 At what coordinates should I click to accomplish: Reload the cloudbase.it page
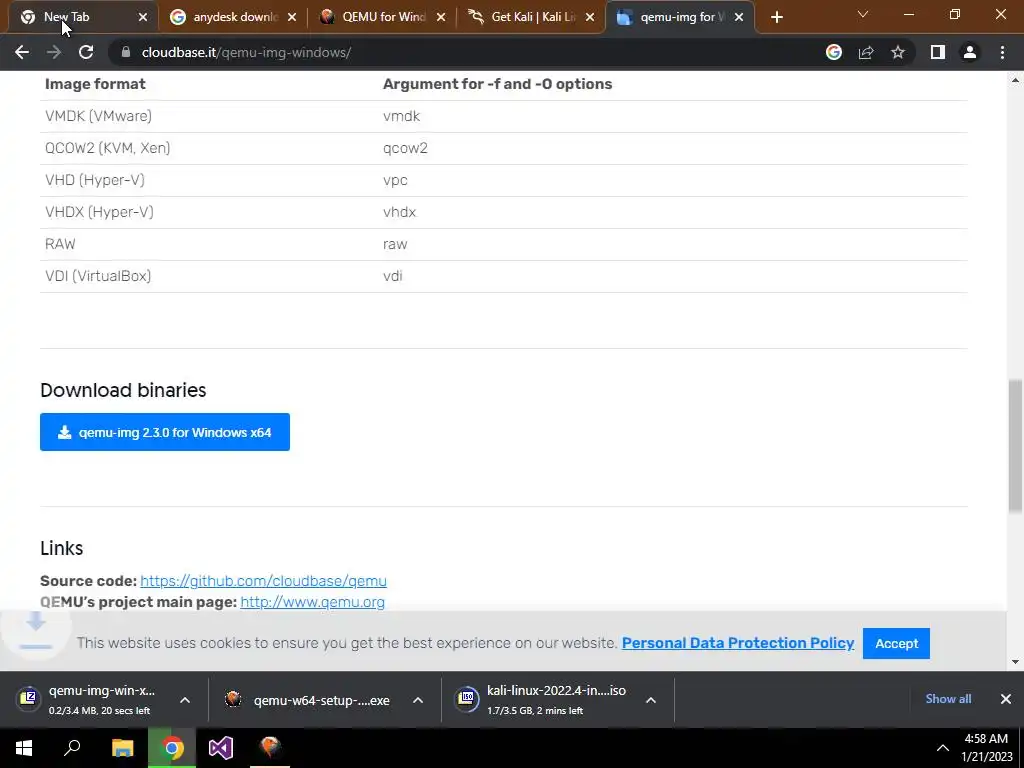pyautogui.click(x=86, y=52)
